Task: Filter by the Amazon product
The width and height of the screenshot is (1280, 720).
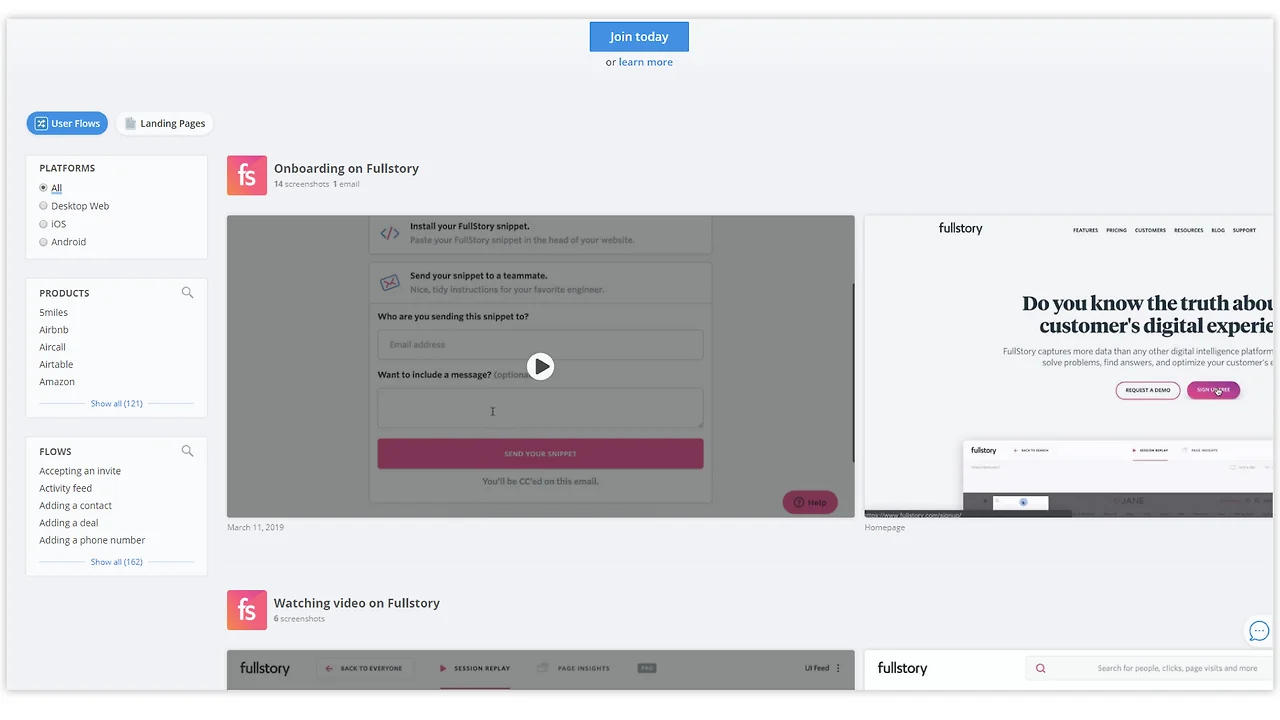Action: tap(57, 382)
